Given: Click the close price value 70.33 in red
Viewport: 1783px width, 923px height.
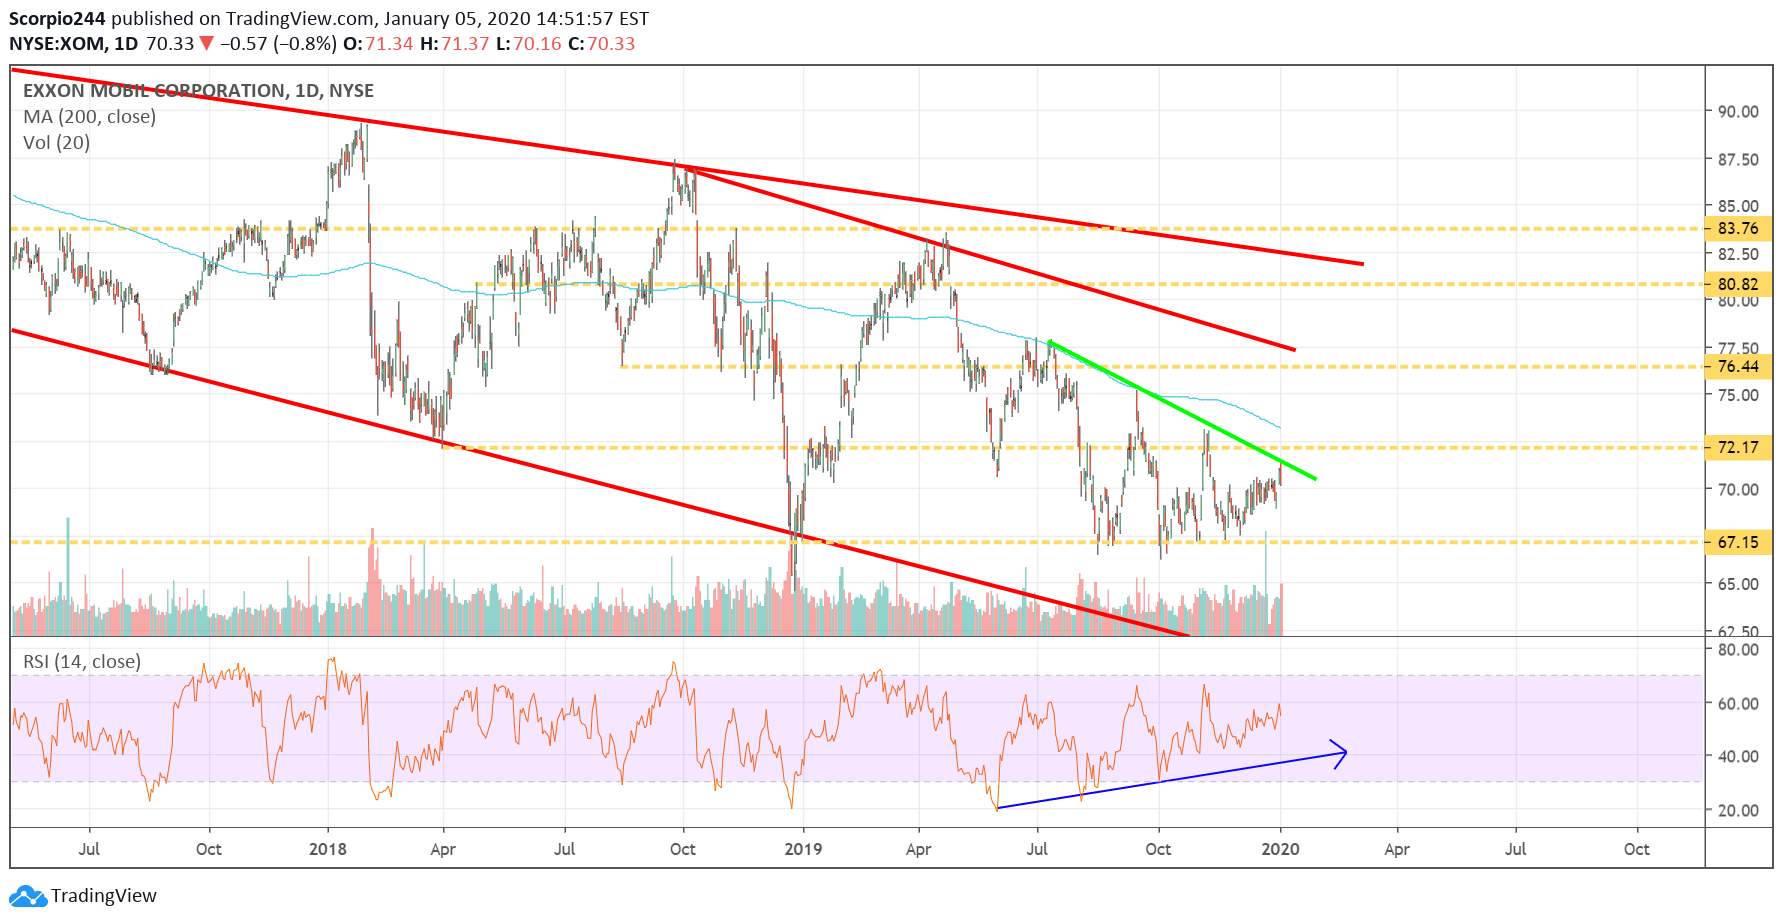Looking at the screenshot, I should [x=611, y=44].
